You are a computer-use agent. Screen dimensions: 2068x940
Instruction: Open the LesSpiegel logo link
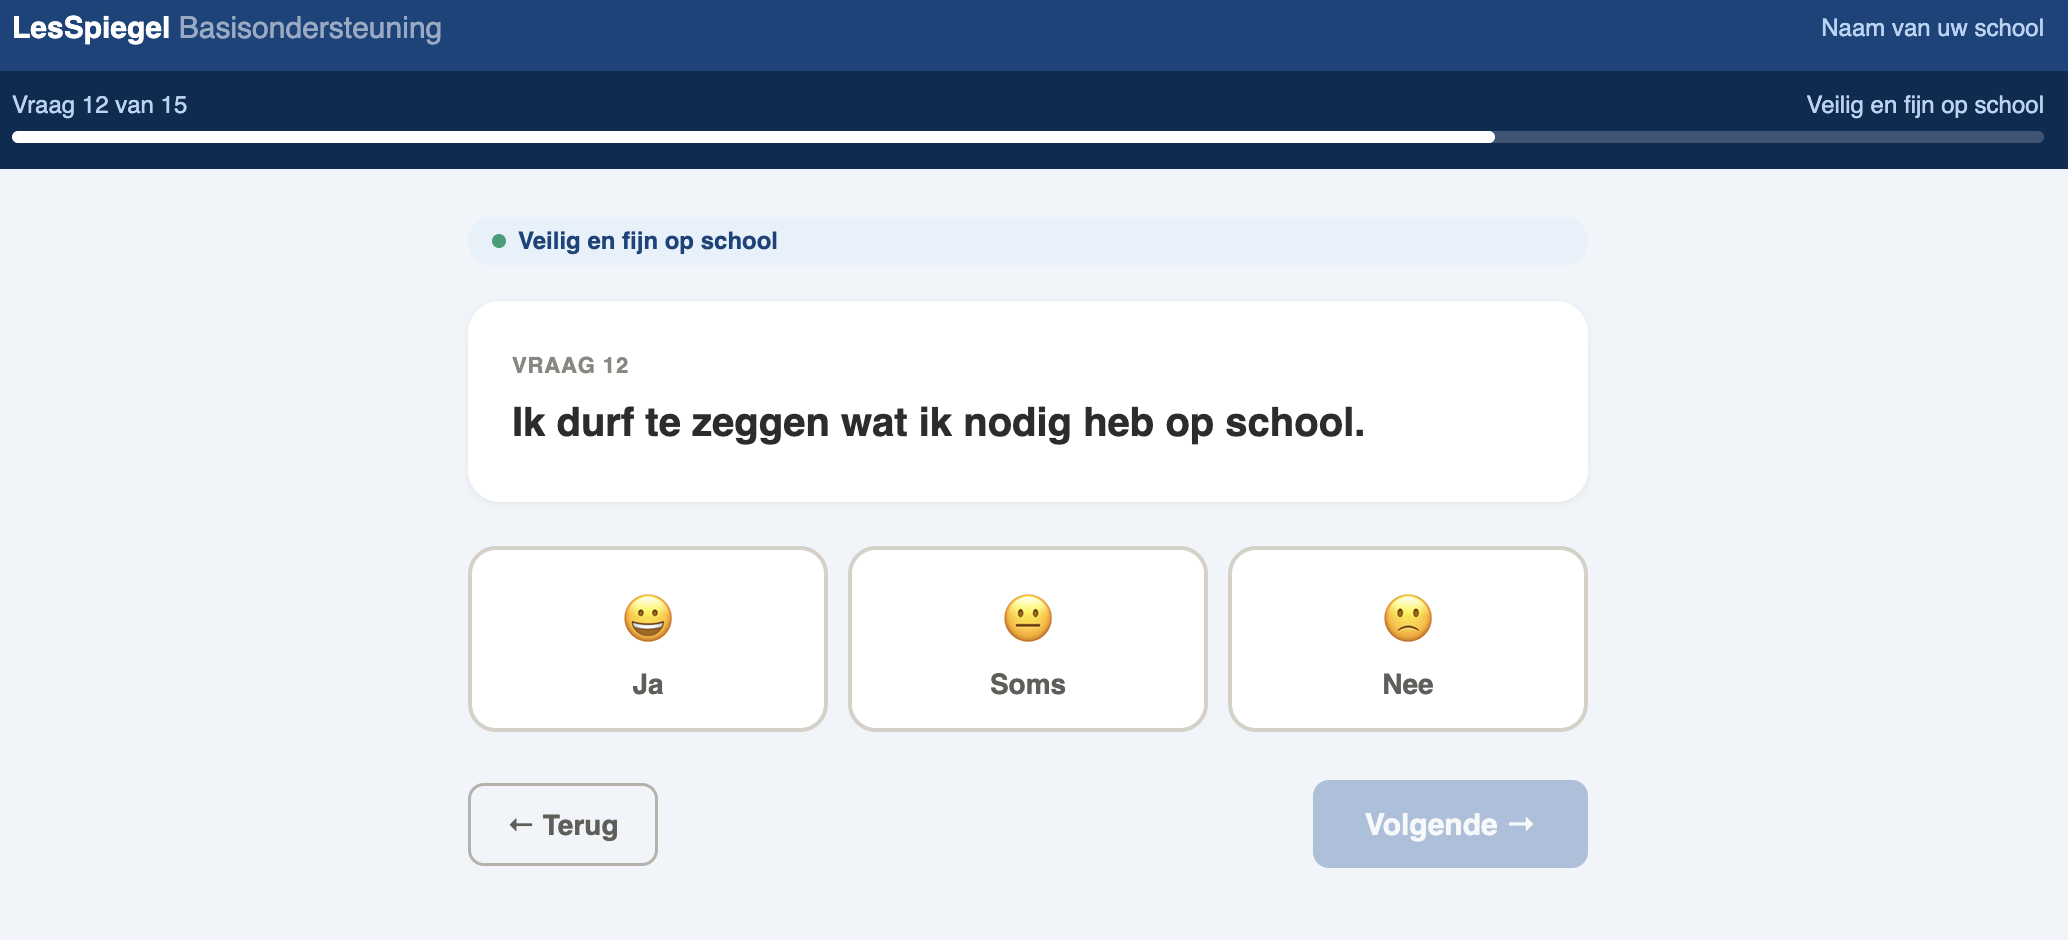click(x=91, y=28)
